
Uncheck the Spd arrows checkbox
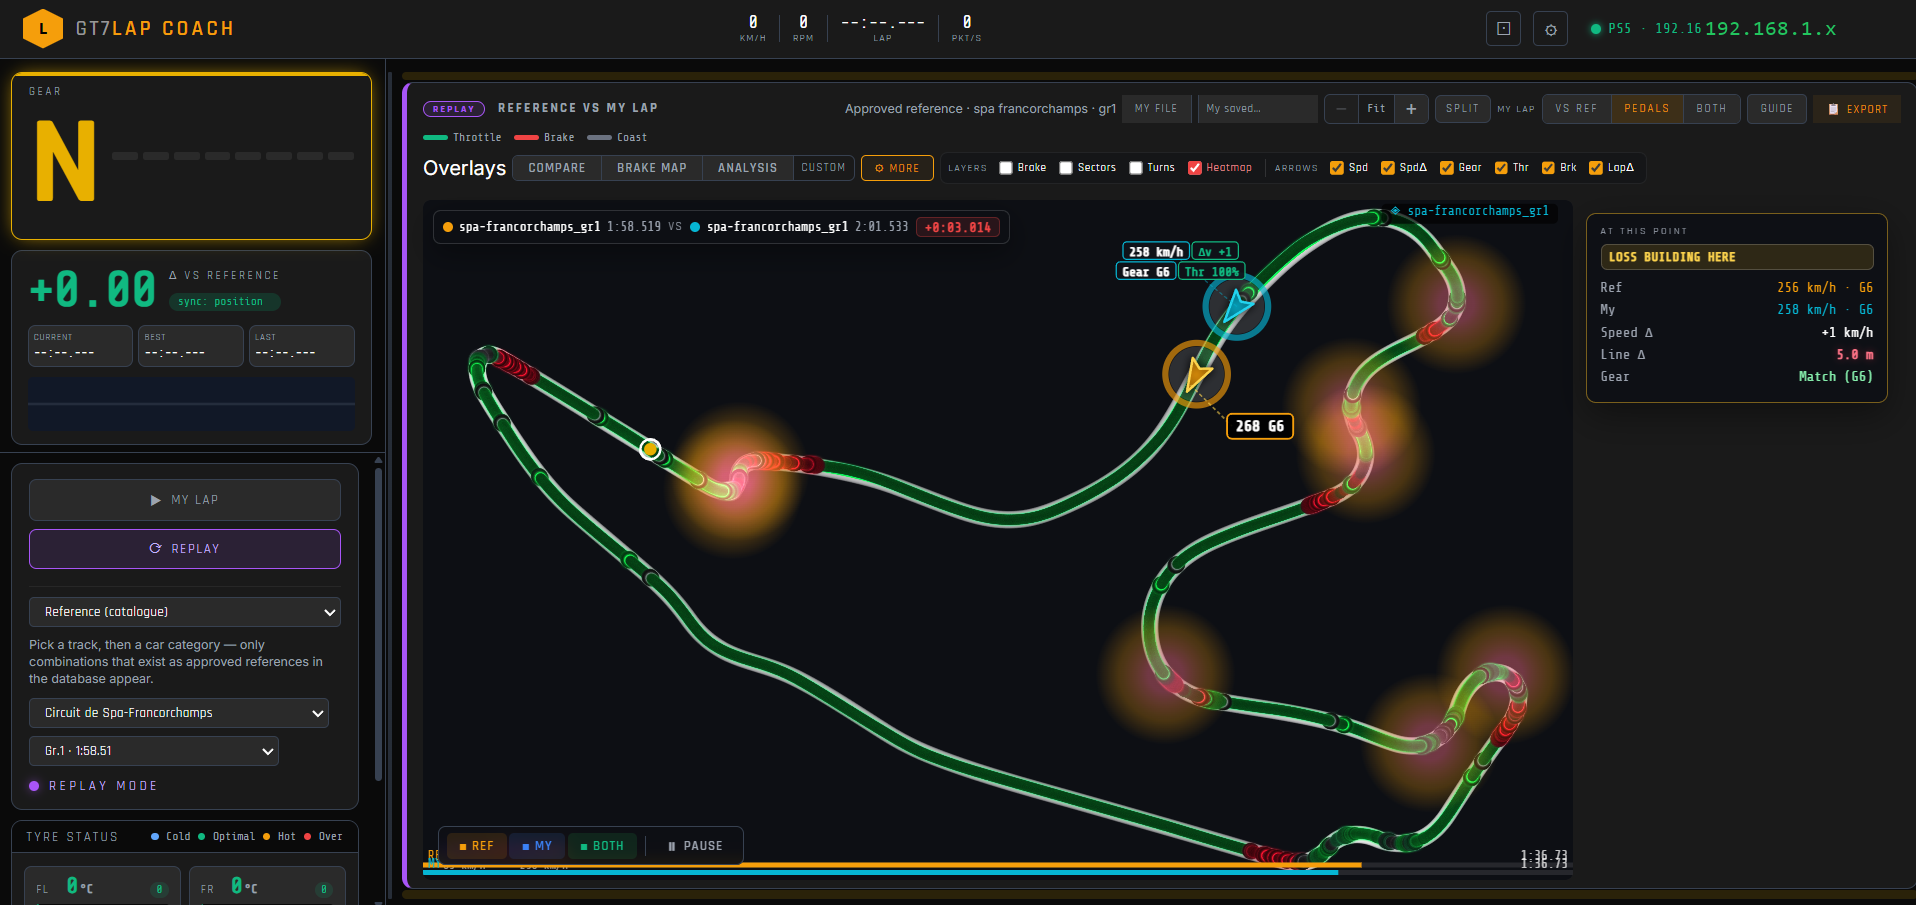(1337, 168)
